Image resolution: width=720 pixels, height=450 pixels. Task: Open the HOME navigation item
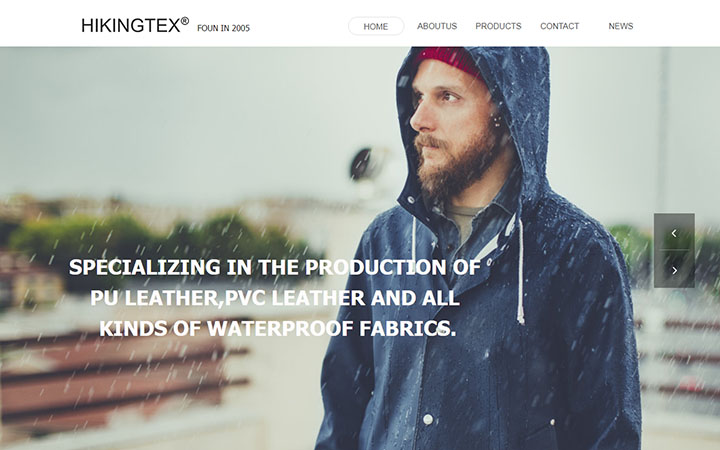[x=376, y=26]
